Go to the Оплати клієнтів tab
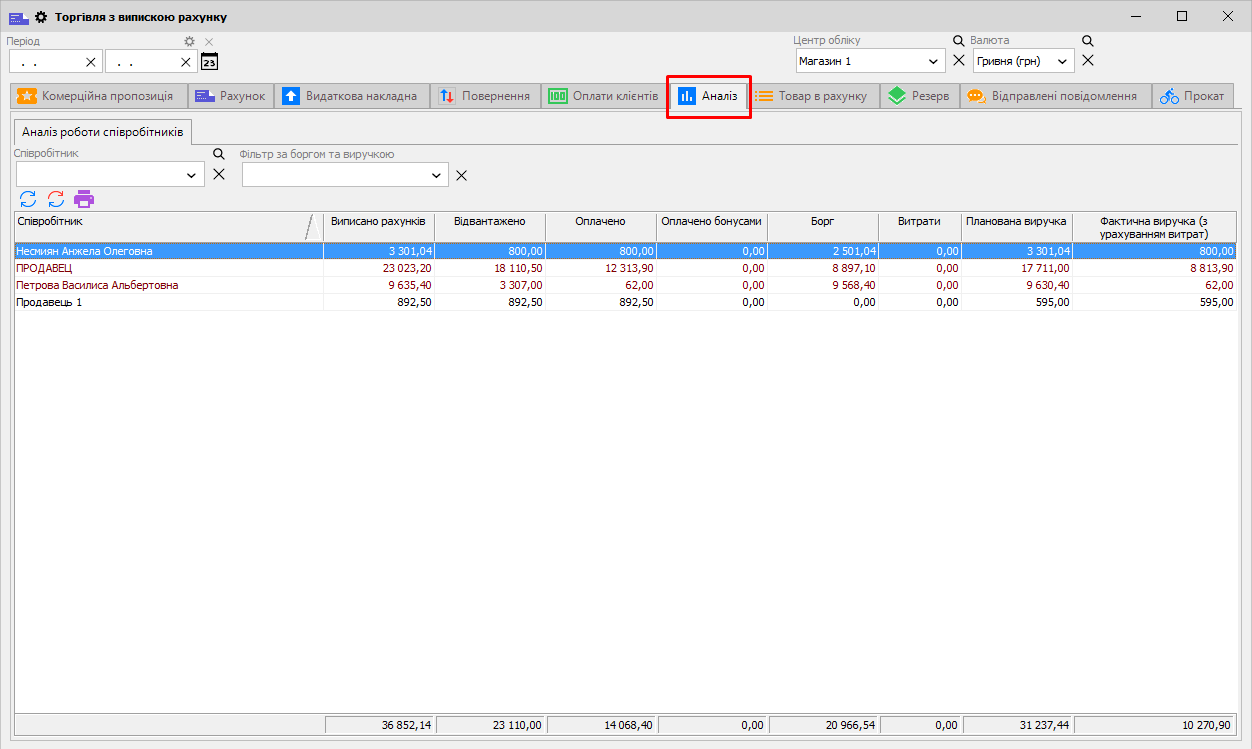The width and height of the screenshot is (1252, 749). pos(604,96)
